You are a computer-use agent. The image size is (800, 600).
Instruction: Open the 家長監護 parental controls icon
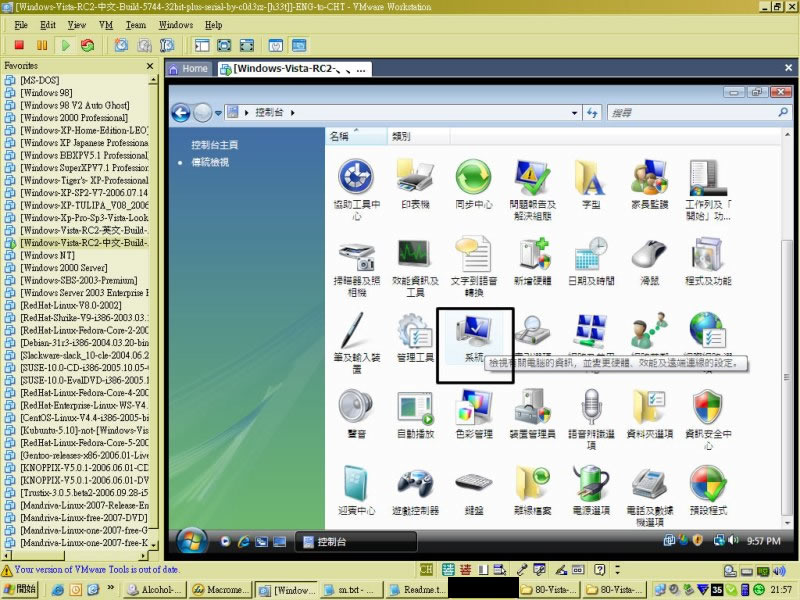(x=649, y=184)
